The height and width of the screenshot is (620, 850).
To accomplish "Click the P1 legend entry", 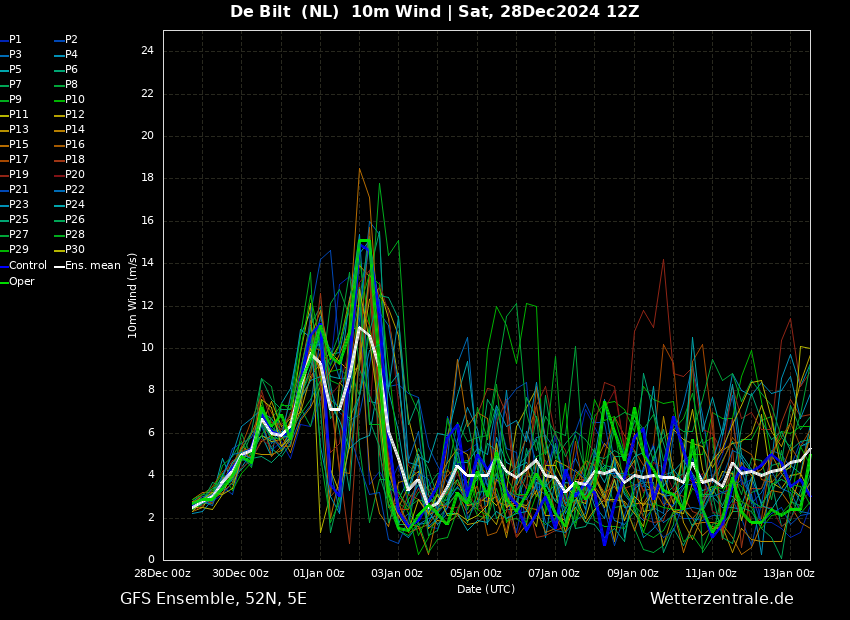I will point(15,40).
